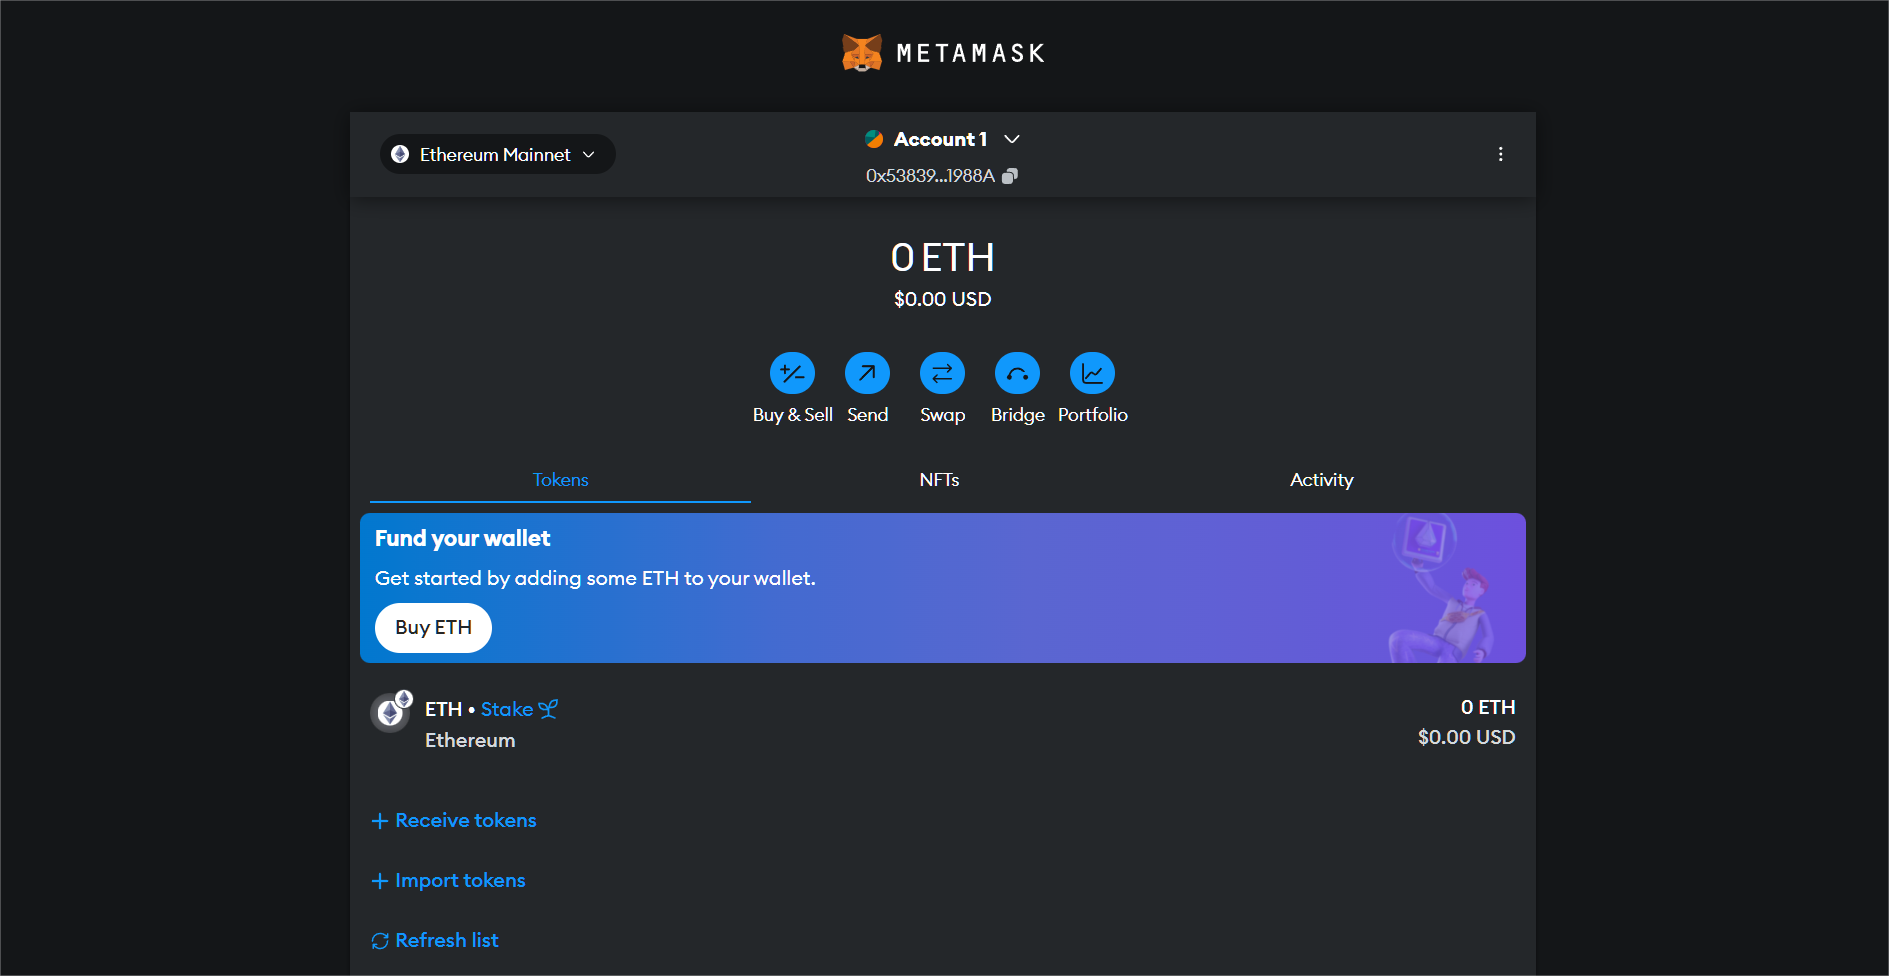
Task: Click the plus icon beside Receive tokens
Action: point(380,821)
